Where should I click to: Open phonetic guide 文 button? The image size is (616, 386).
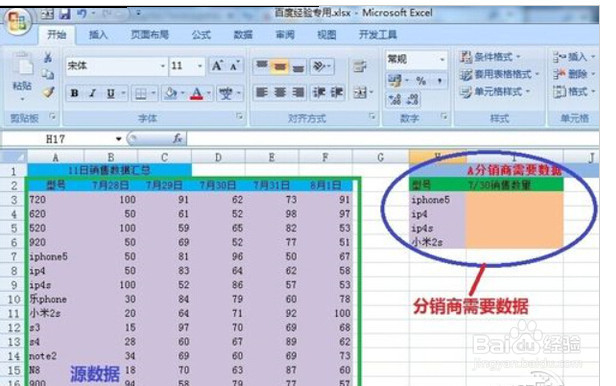(x=226, y=93)
